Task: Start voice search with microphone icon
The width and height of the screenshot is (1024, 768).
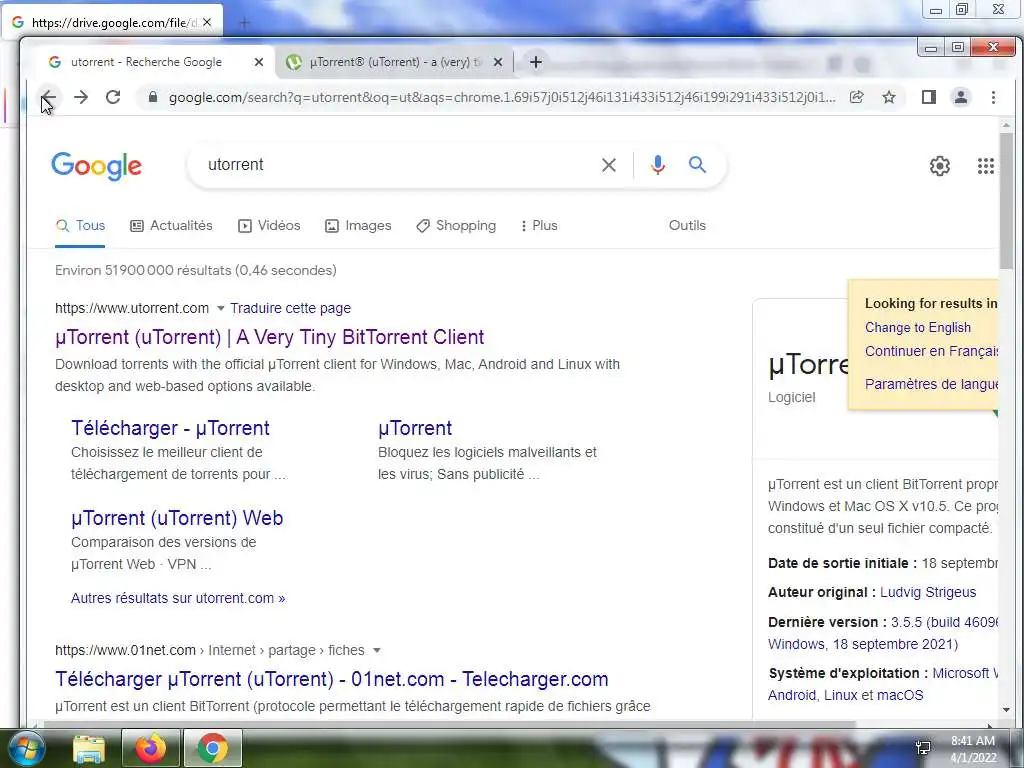Action: click(x=658, y=165)
